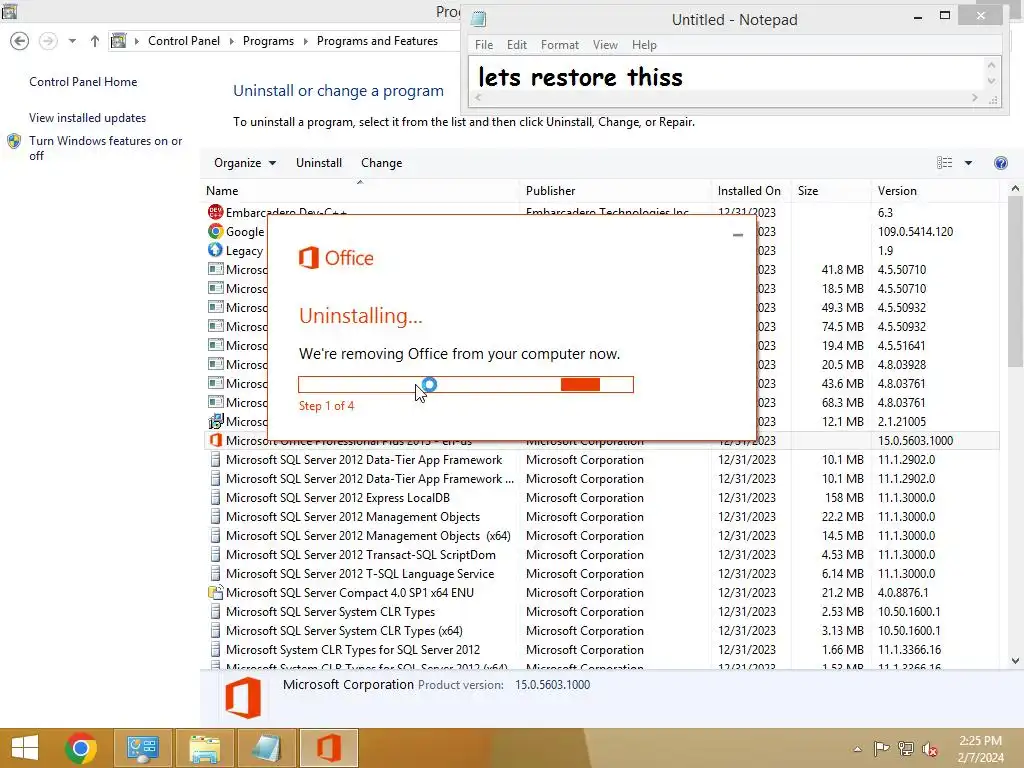
Task: Click the Control Panel taskbar icon
Action: coord(143,748)
